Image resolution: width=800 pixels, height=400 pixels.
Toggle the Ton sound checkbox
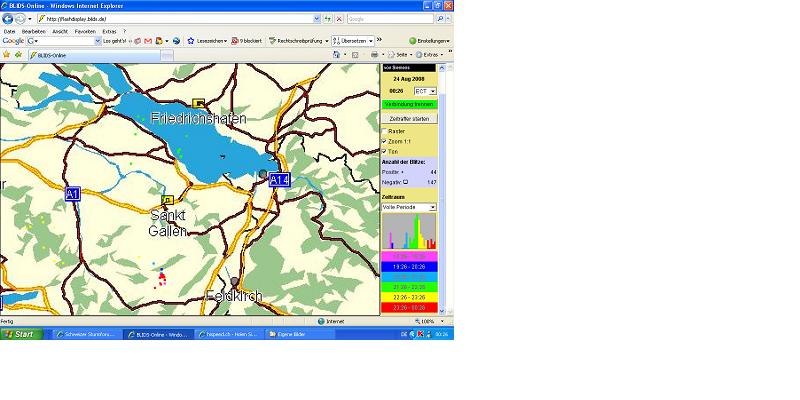[385, 151]
